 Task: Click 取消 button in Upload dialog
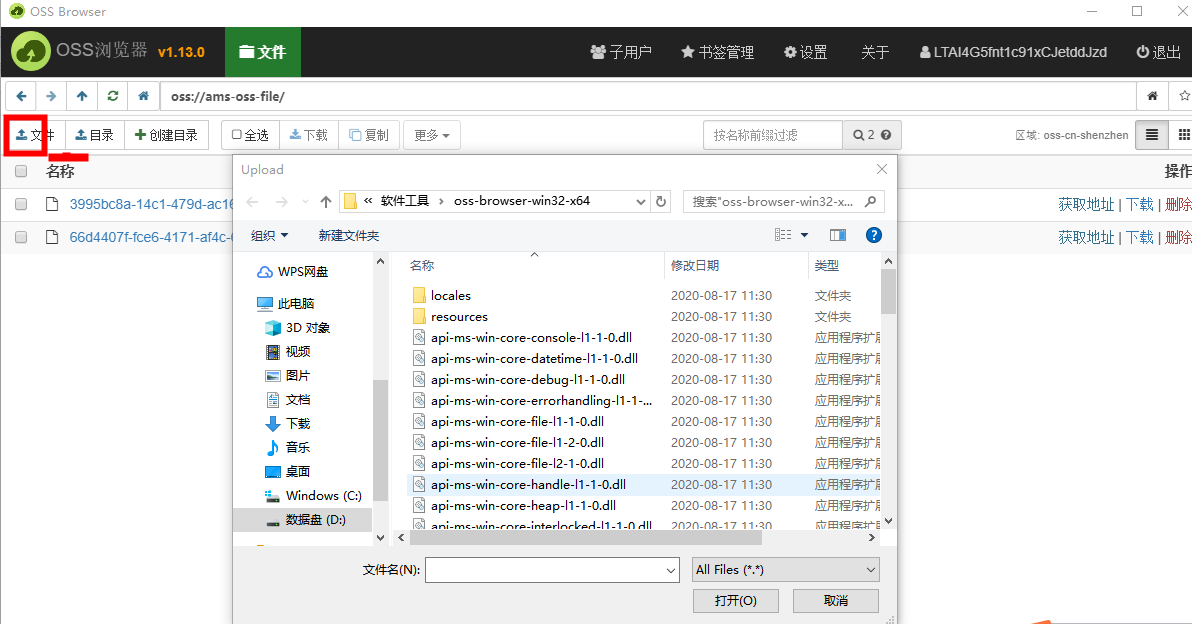835,600
